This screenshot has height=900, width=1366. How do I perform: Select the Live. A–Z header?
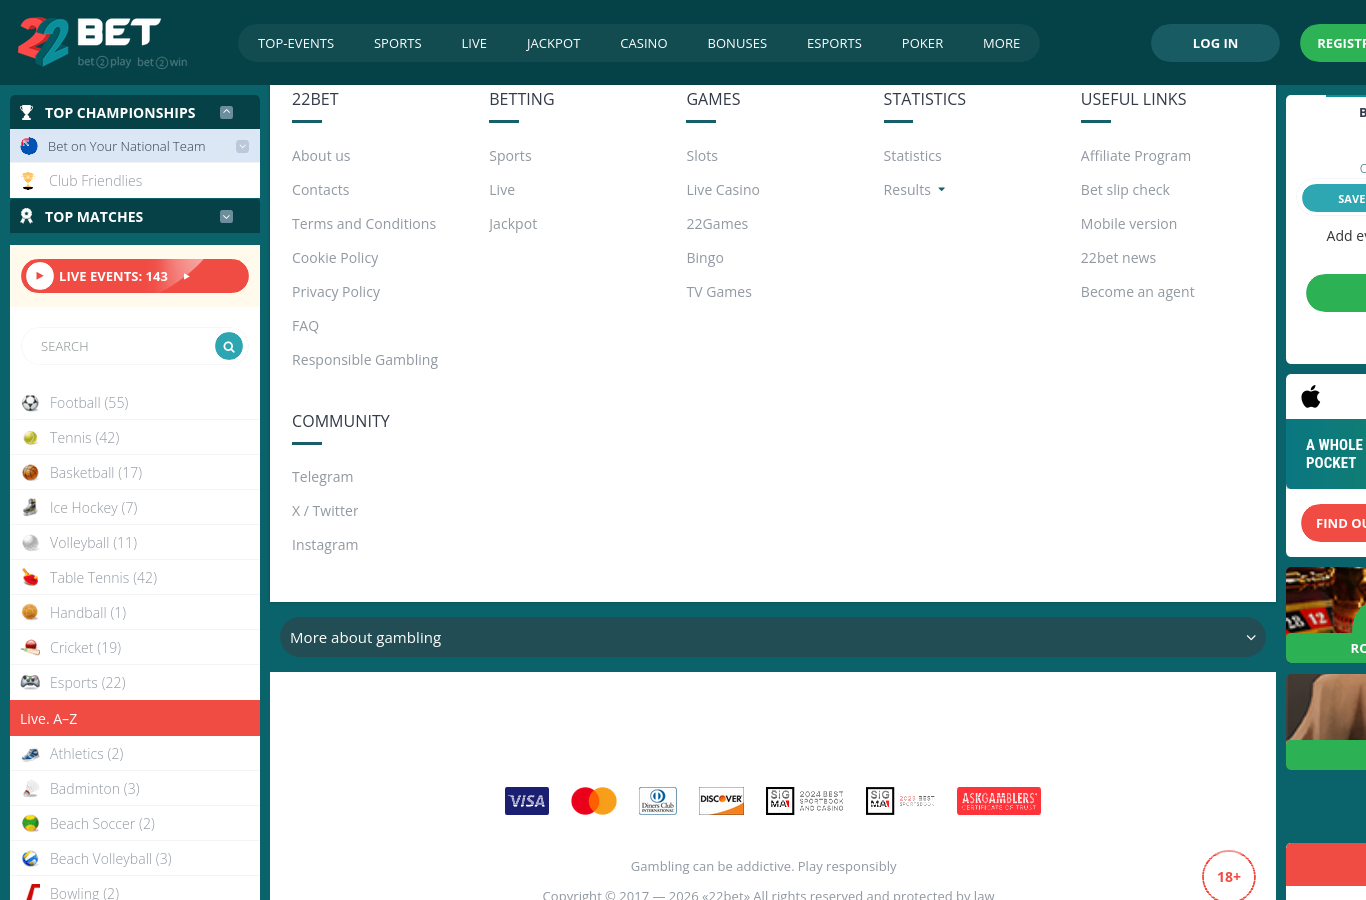(135, 718)
